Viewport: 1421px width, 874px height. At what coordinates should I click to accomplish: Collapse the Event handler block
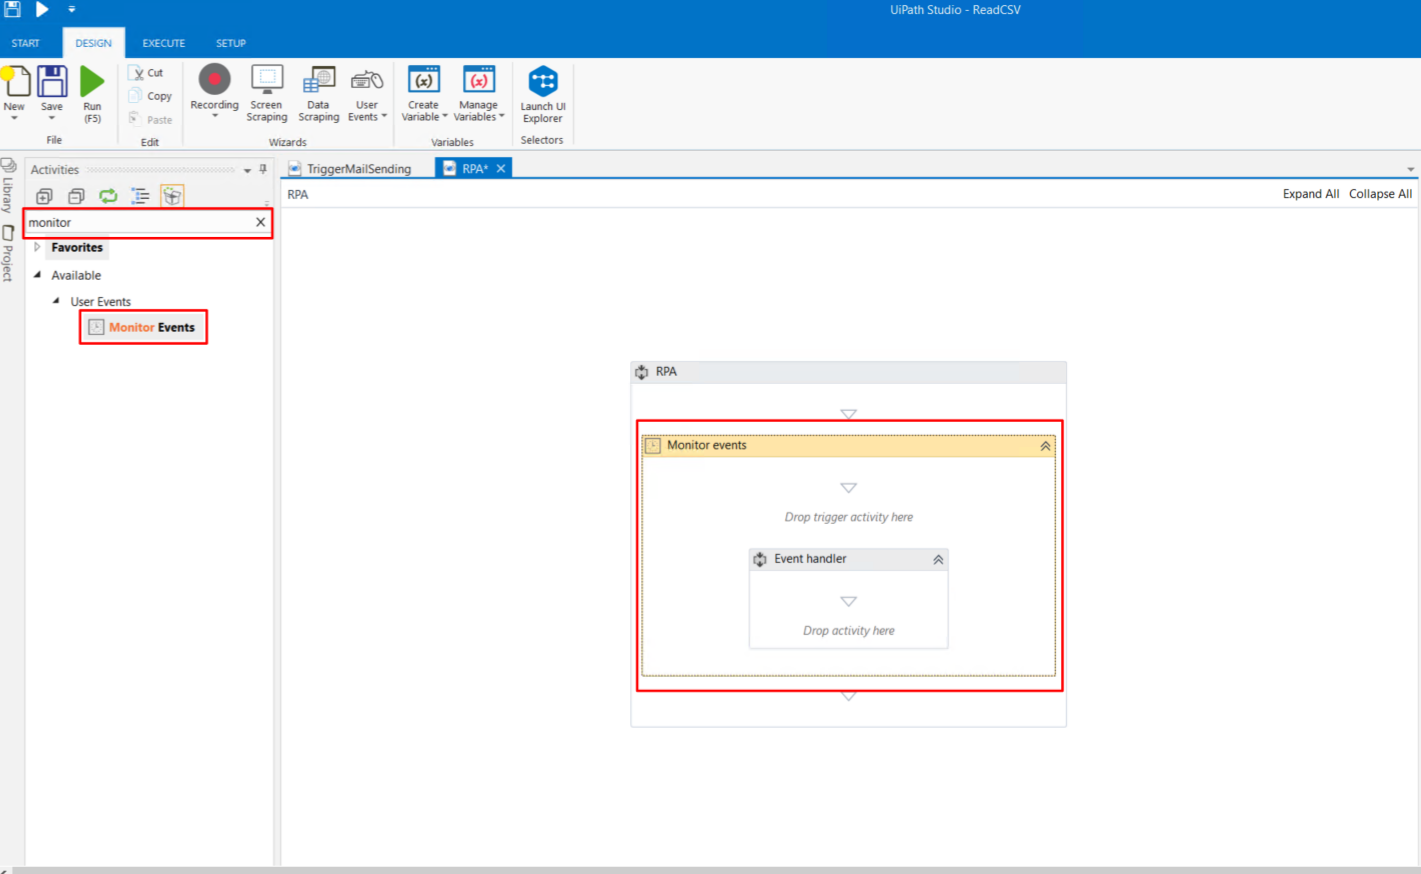coord(938,559)
